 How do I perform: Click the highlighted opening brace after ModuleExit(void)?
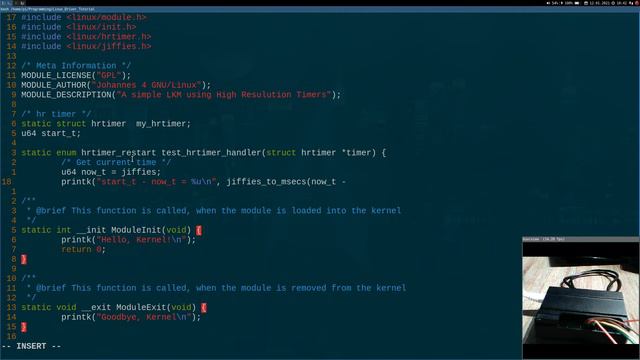(204, 307)
